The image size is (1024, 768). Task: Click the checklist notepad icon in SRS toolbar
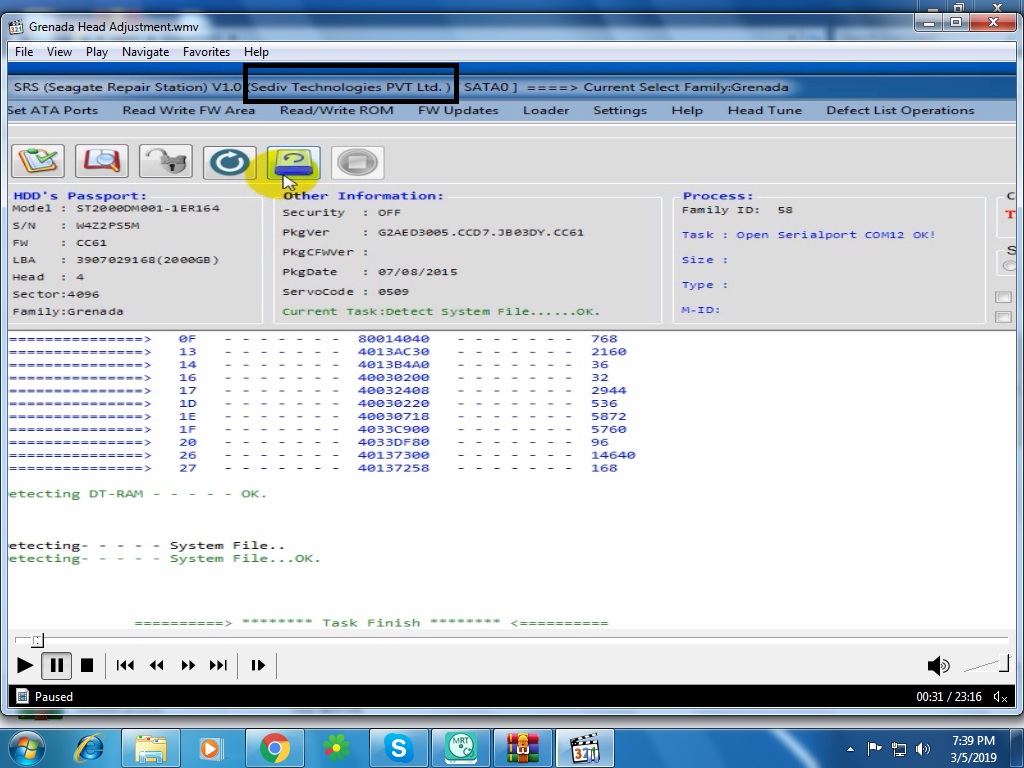(x=38, y=161)
